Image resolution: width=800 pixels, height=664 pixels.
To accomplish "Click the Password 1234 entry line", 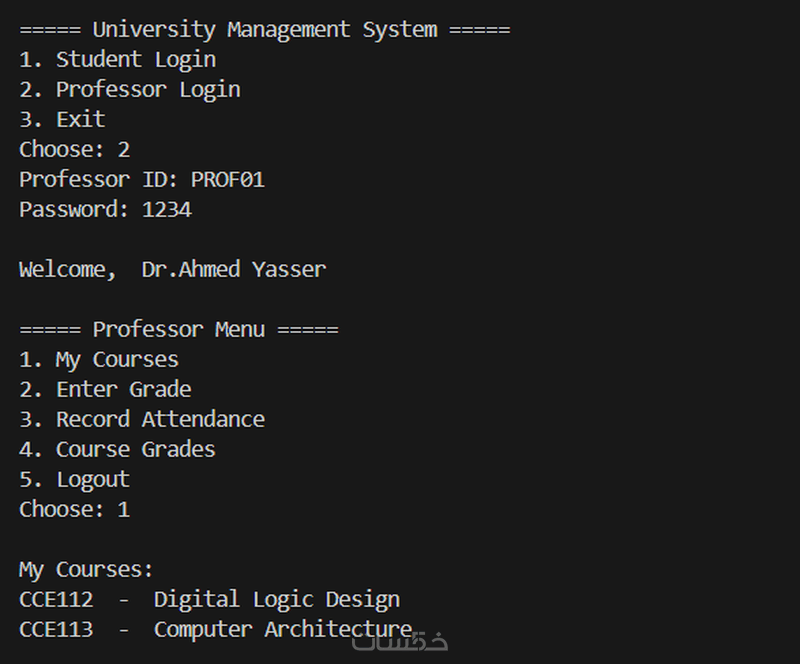I will (106, 210).
